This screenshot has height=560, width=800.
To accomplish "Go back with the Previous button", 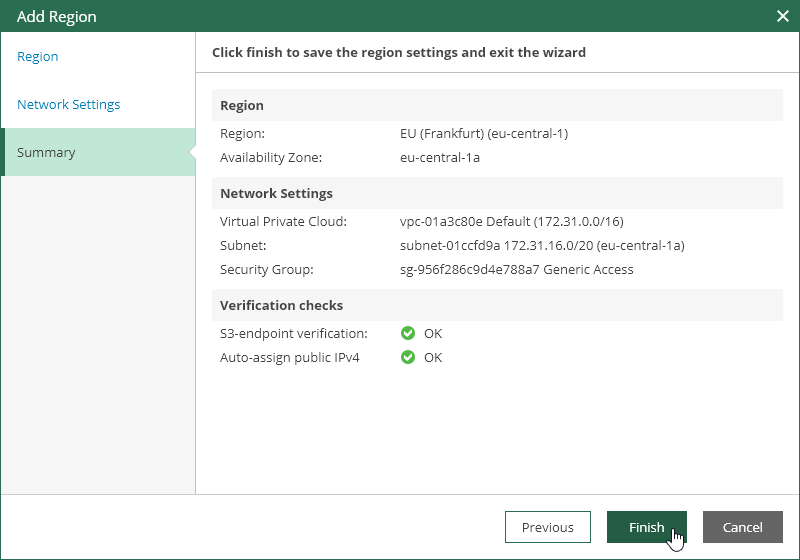I will tap(547, 527).
